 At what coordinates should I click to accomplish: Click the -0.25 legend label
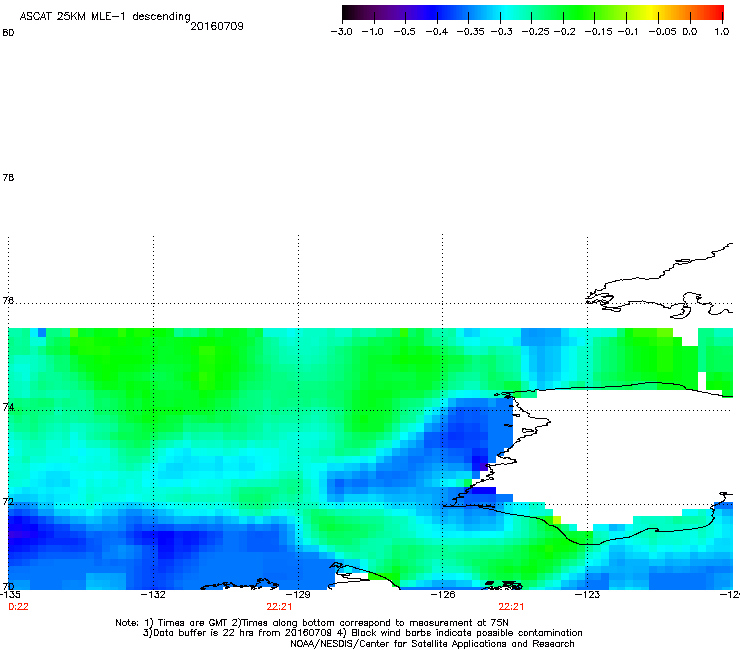536,32
